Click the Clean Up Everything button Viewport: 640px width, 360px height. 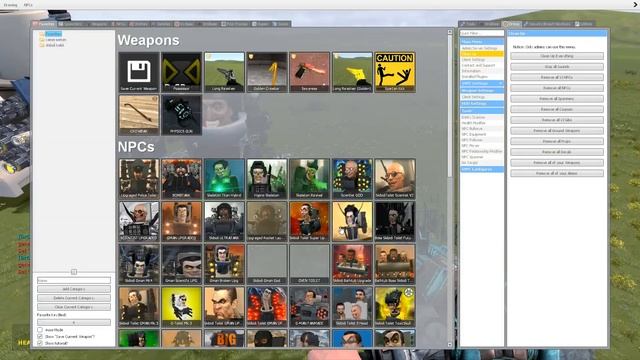(557, 56)
